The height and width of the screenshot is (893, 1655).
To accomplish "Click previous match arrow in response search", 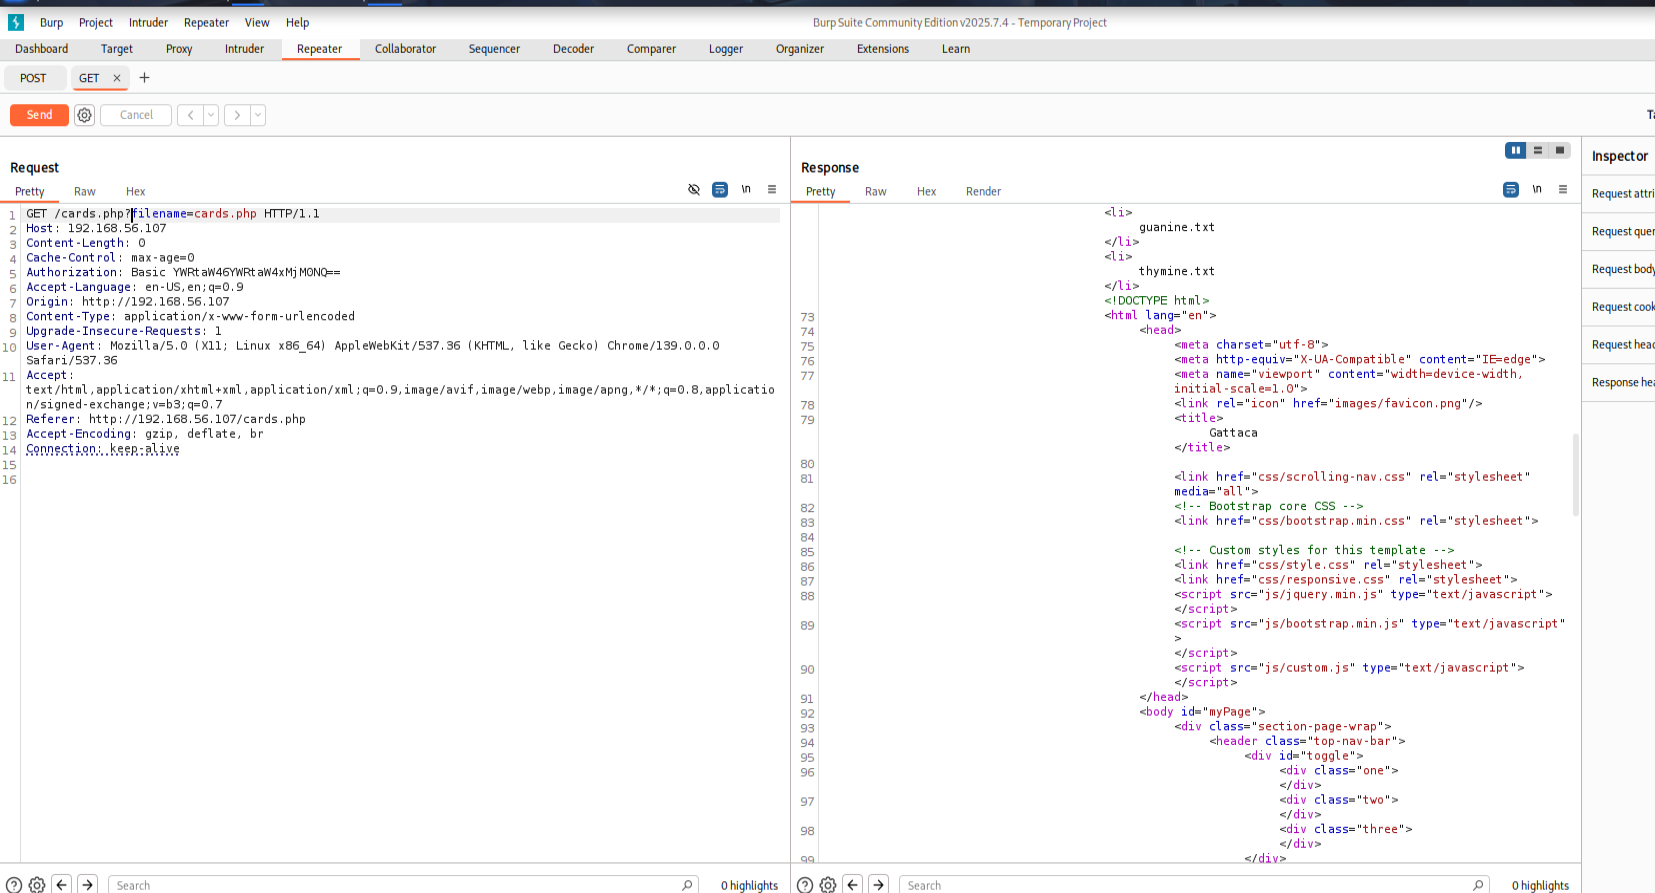I will (x=853, y=885).
